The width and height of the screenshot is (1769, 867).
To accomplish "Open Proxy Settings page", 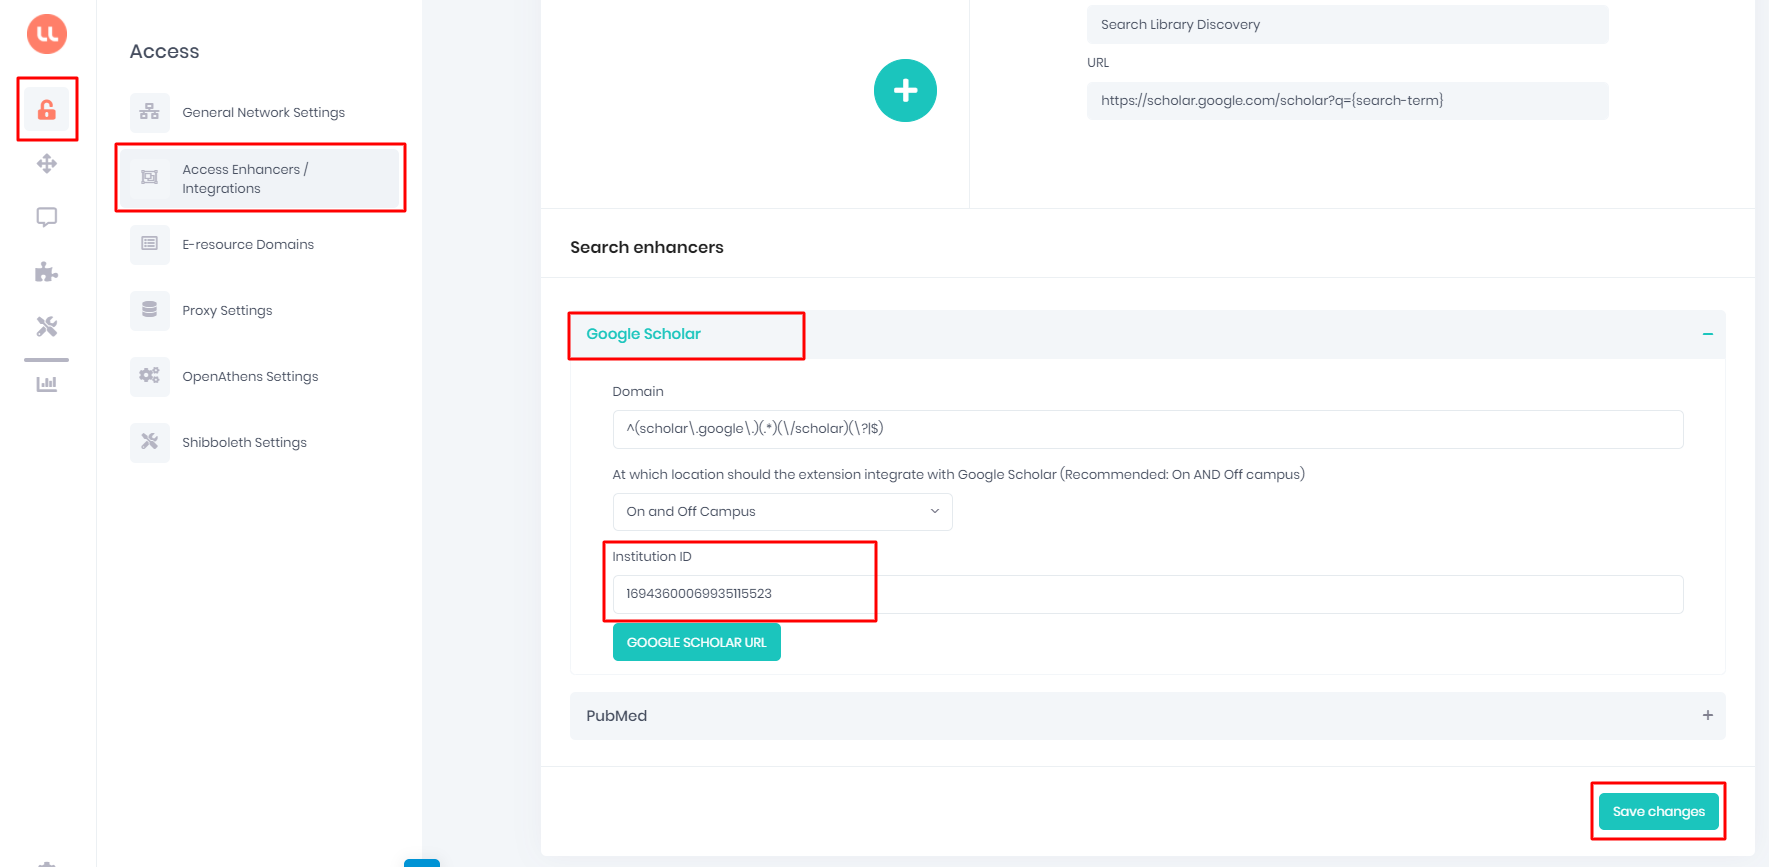I will click(227, 311).
